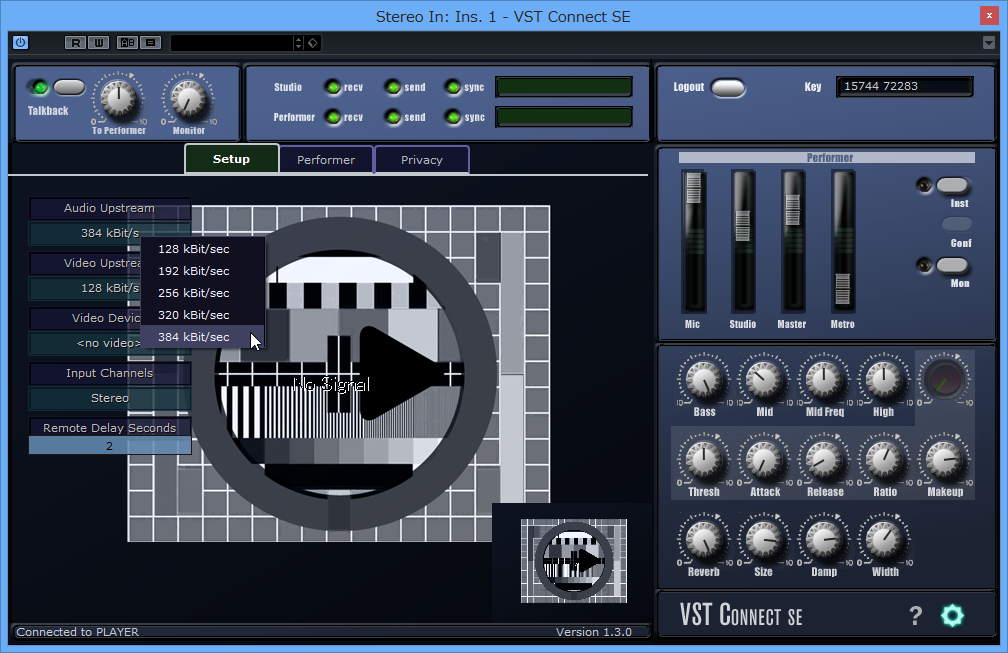
Task: Select 192 kBit/sec from the list
Action: [x=202, y=271]
